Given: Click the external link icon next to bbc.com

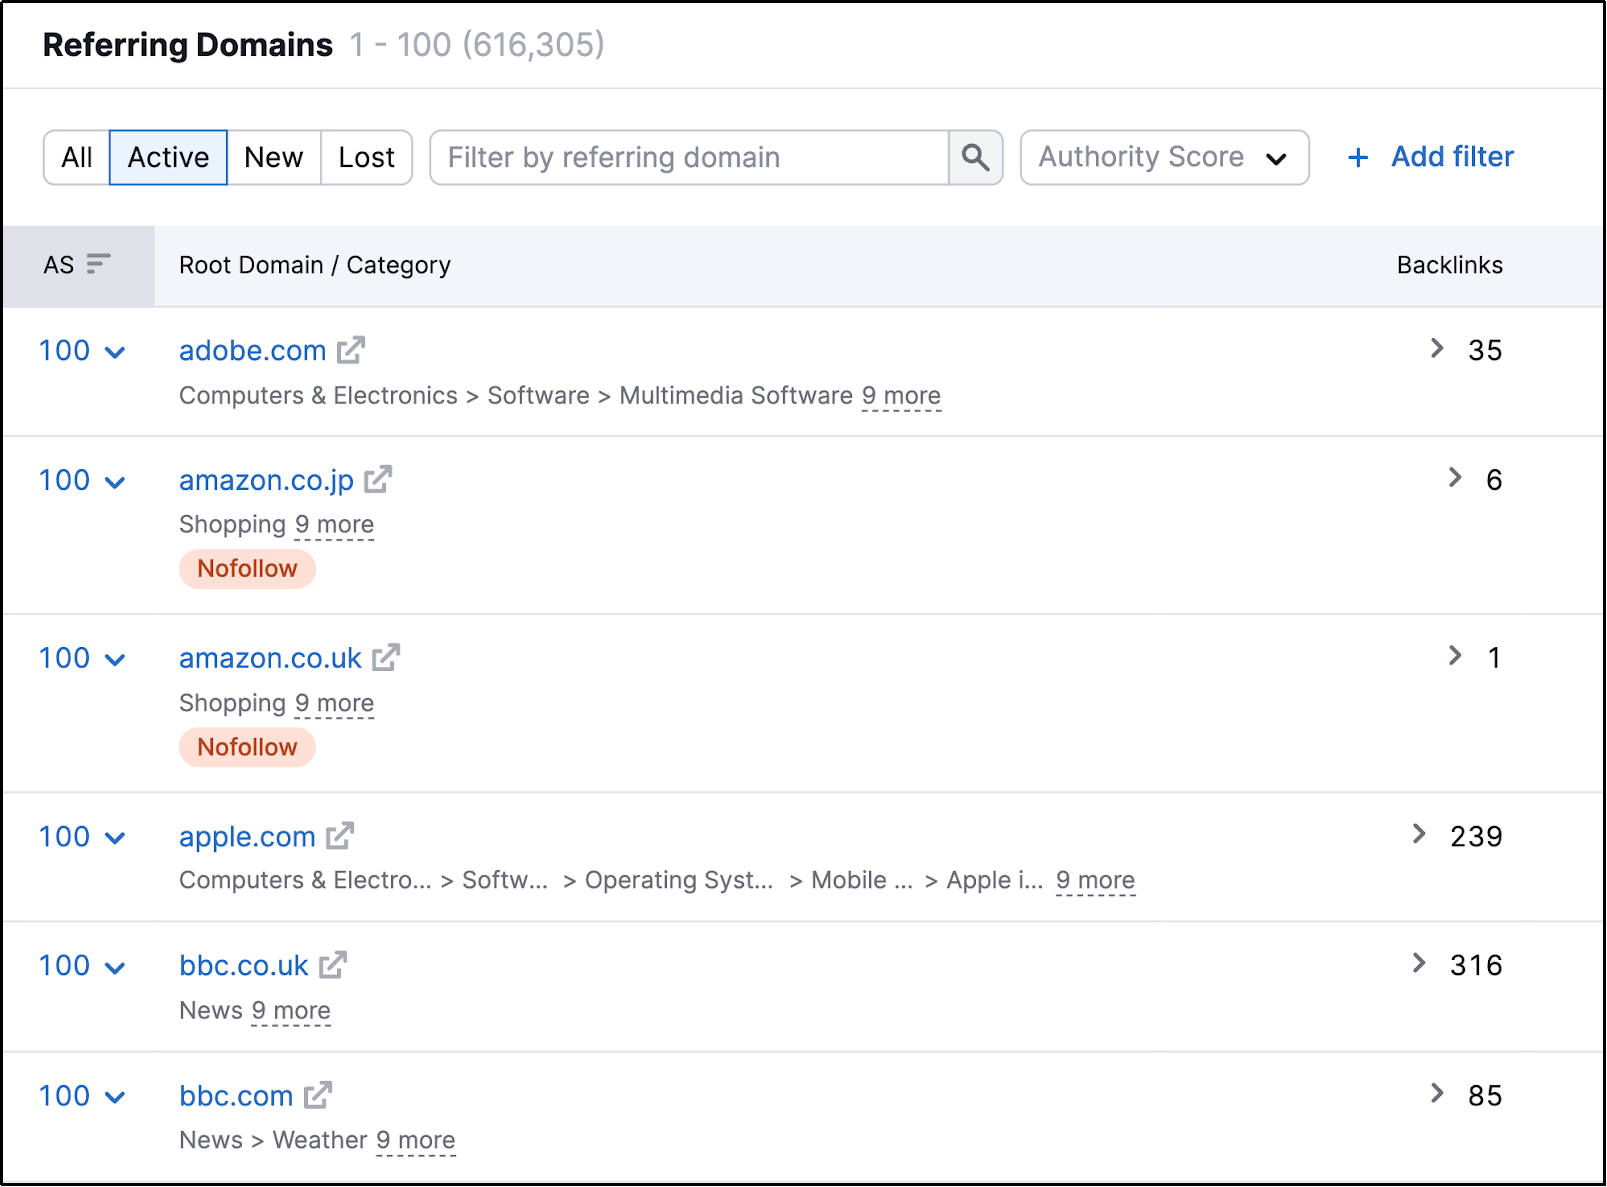Looking at the screenshot, I should tap(320, 1095).
